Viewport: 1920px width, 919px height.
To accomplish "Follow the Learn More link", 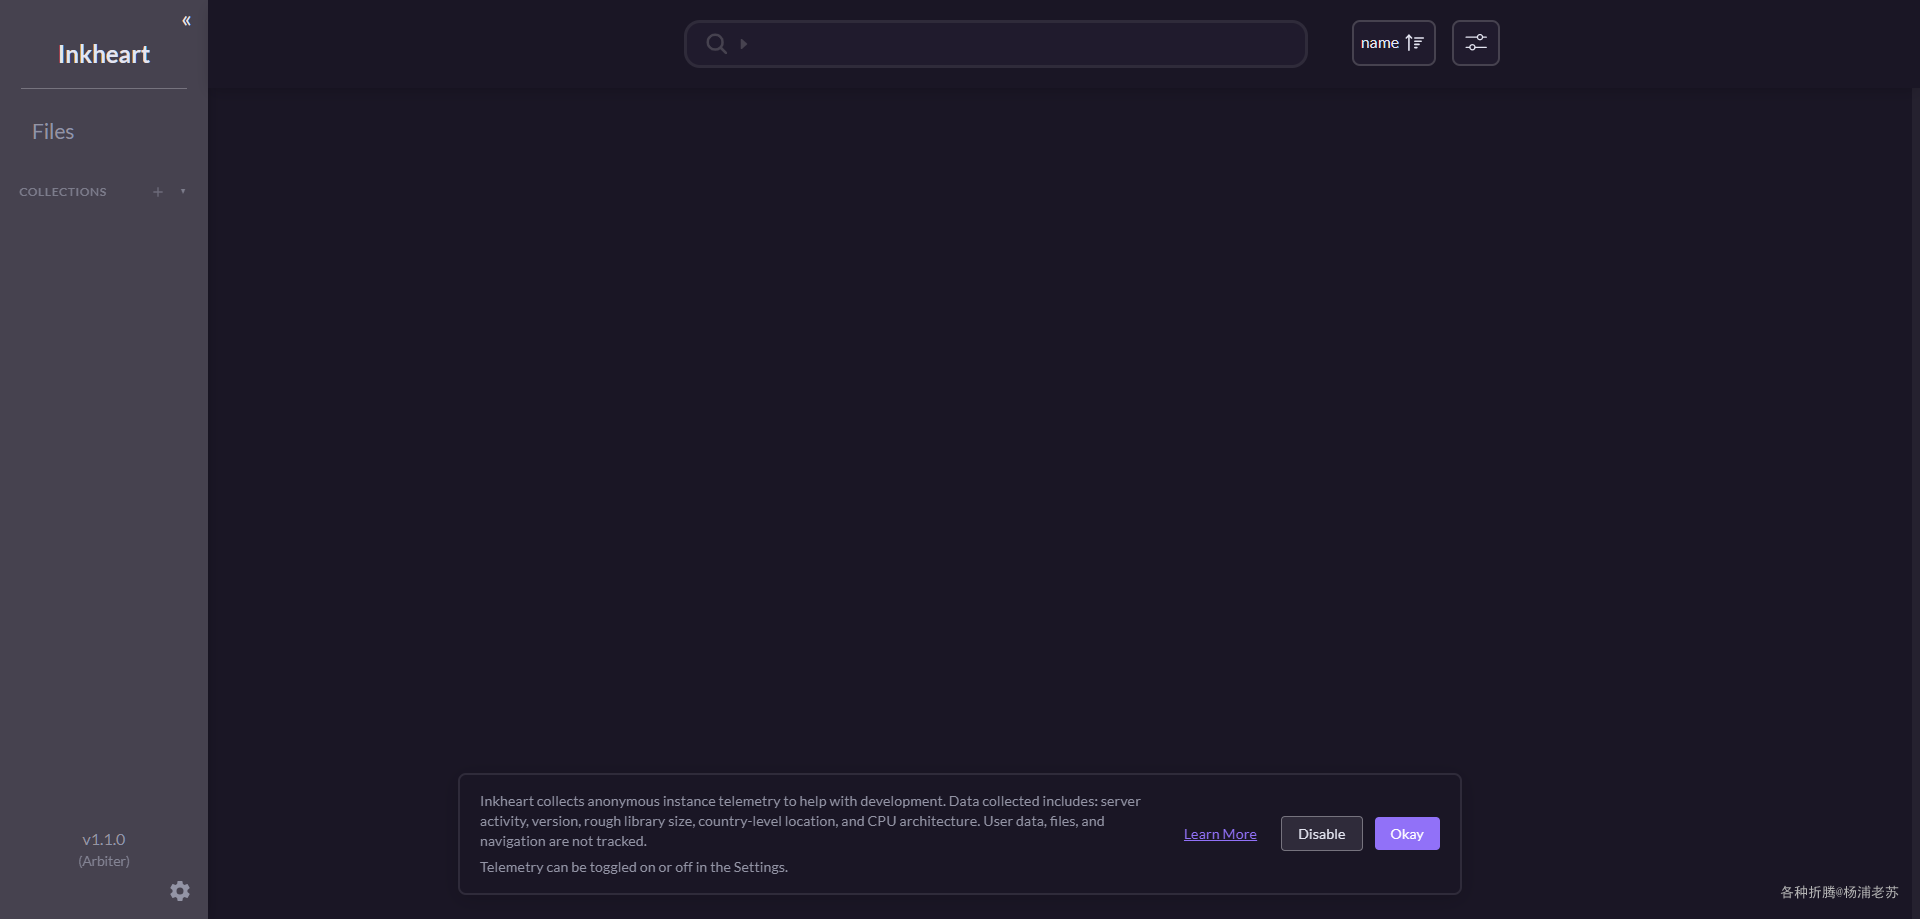I will click(x=1220, y=834).
